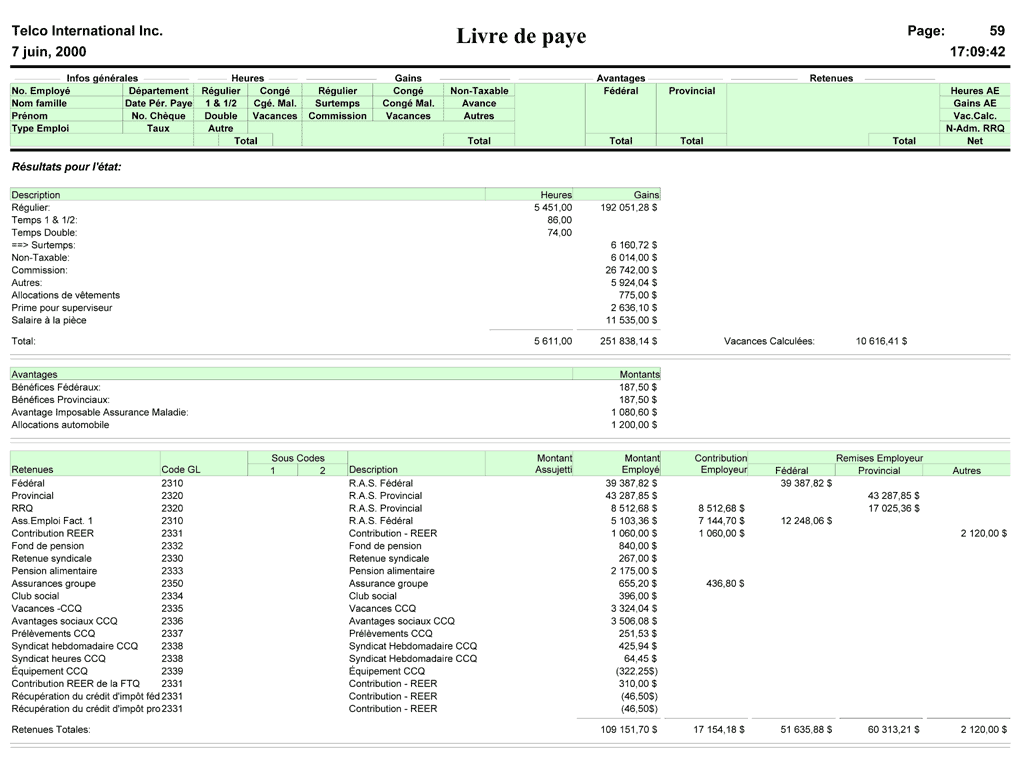Select the report title Livre de paye
This screenshot has height=761, width=1019.
pos(520,36)
